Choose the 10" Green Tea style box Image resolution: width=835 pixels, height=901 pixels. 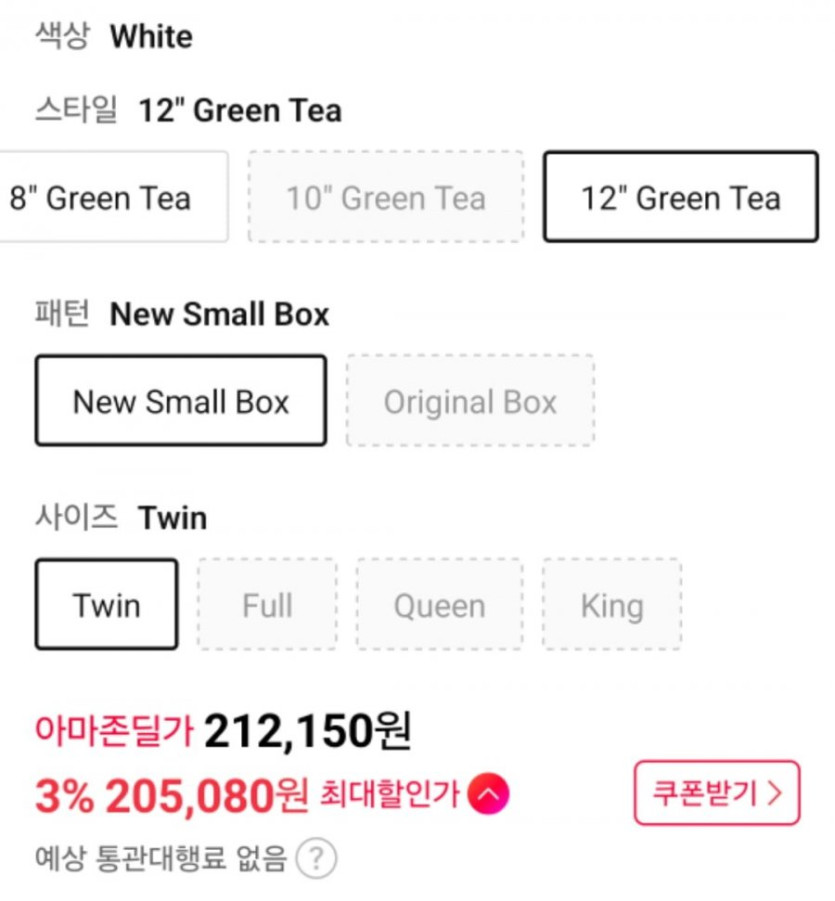click(x=385, y=197)
